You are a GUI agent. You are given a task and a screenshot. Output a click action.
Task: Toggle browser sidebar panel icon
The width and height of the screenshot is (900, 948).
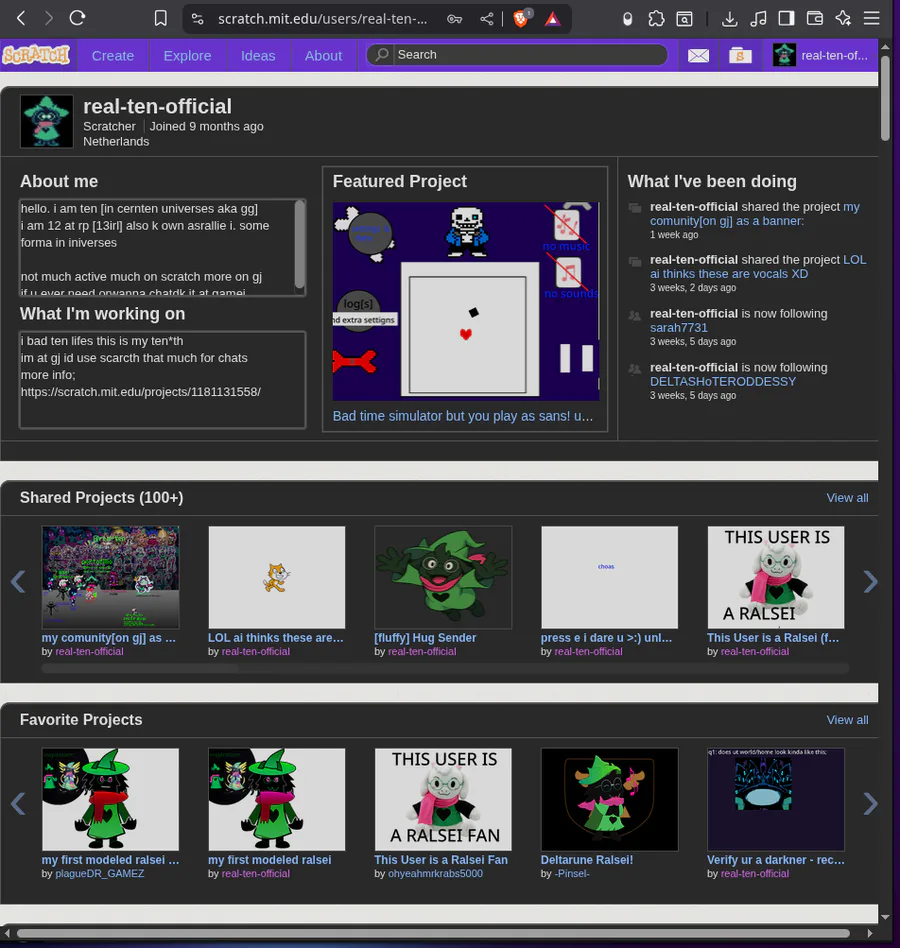tap(786, 18)
